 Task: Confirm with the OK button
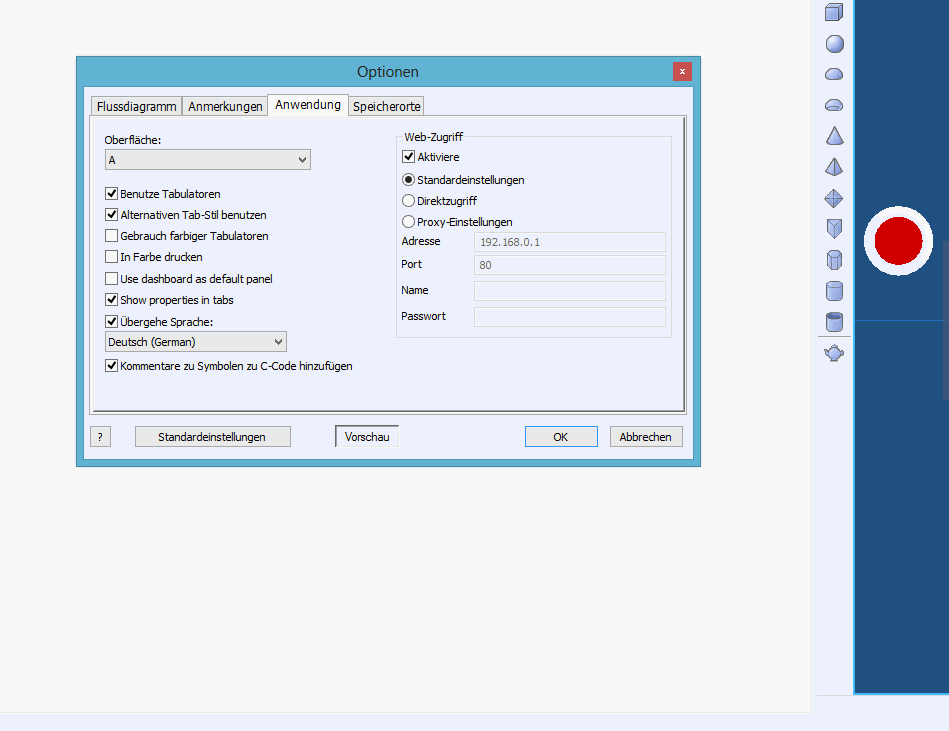click(561, 437)
